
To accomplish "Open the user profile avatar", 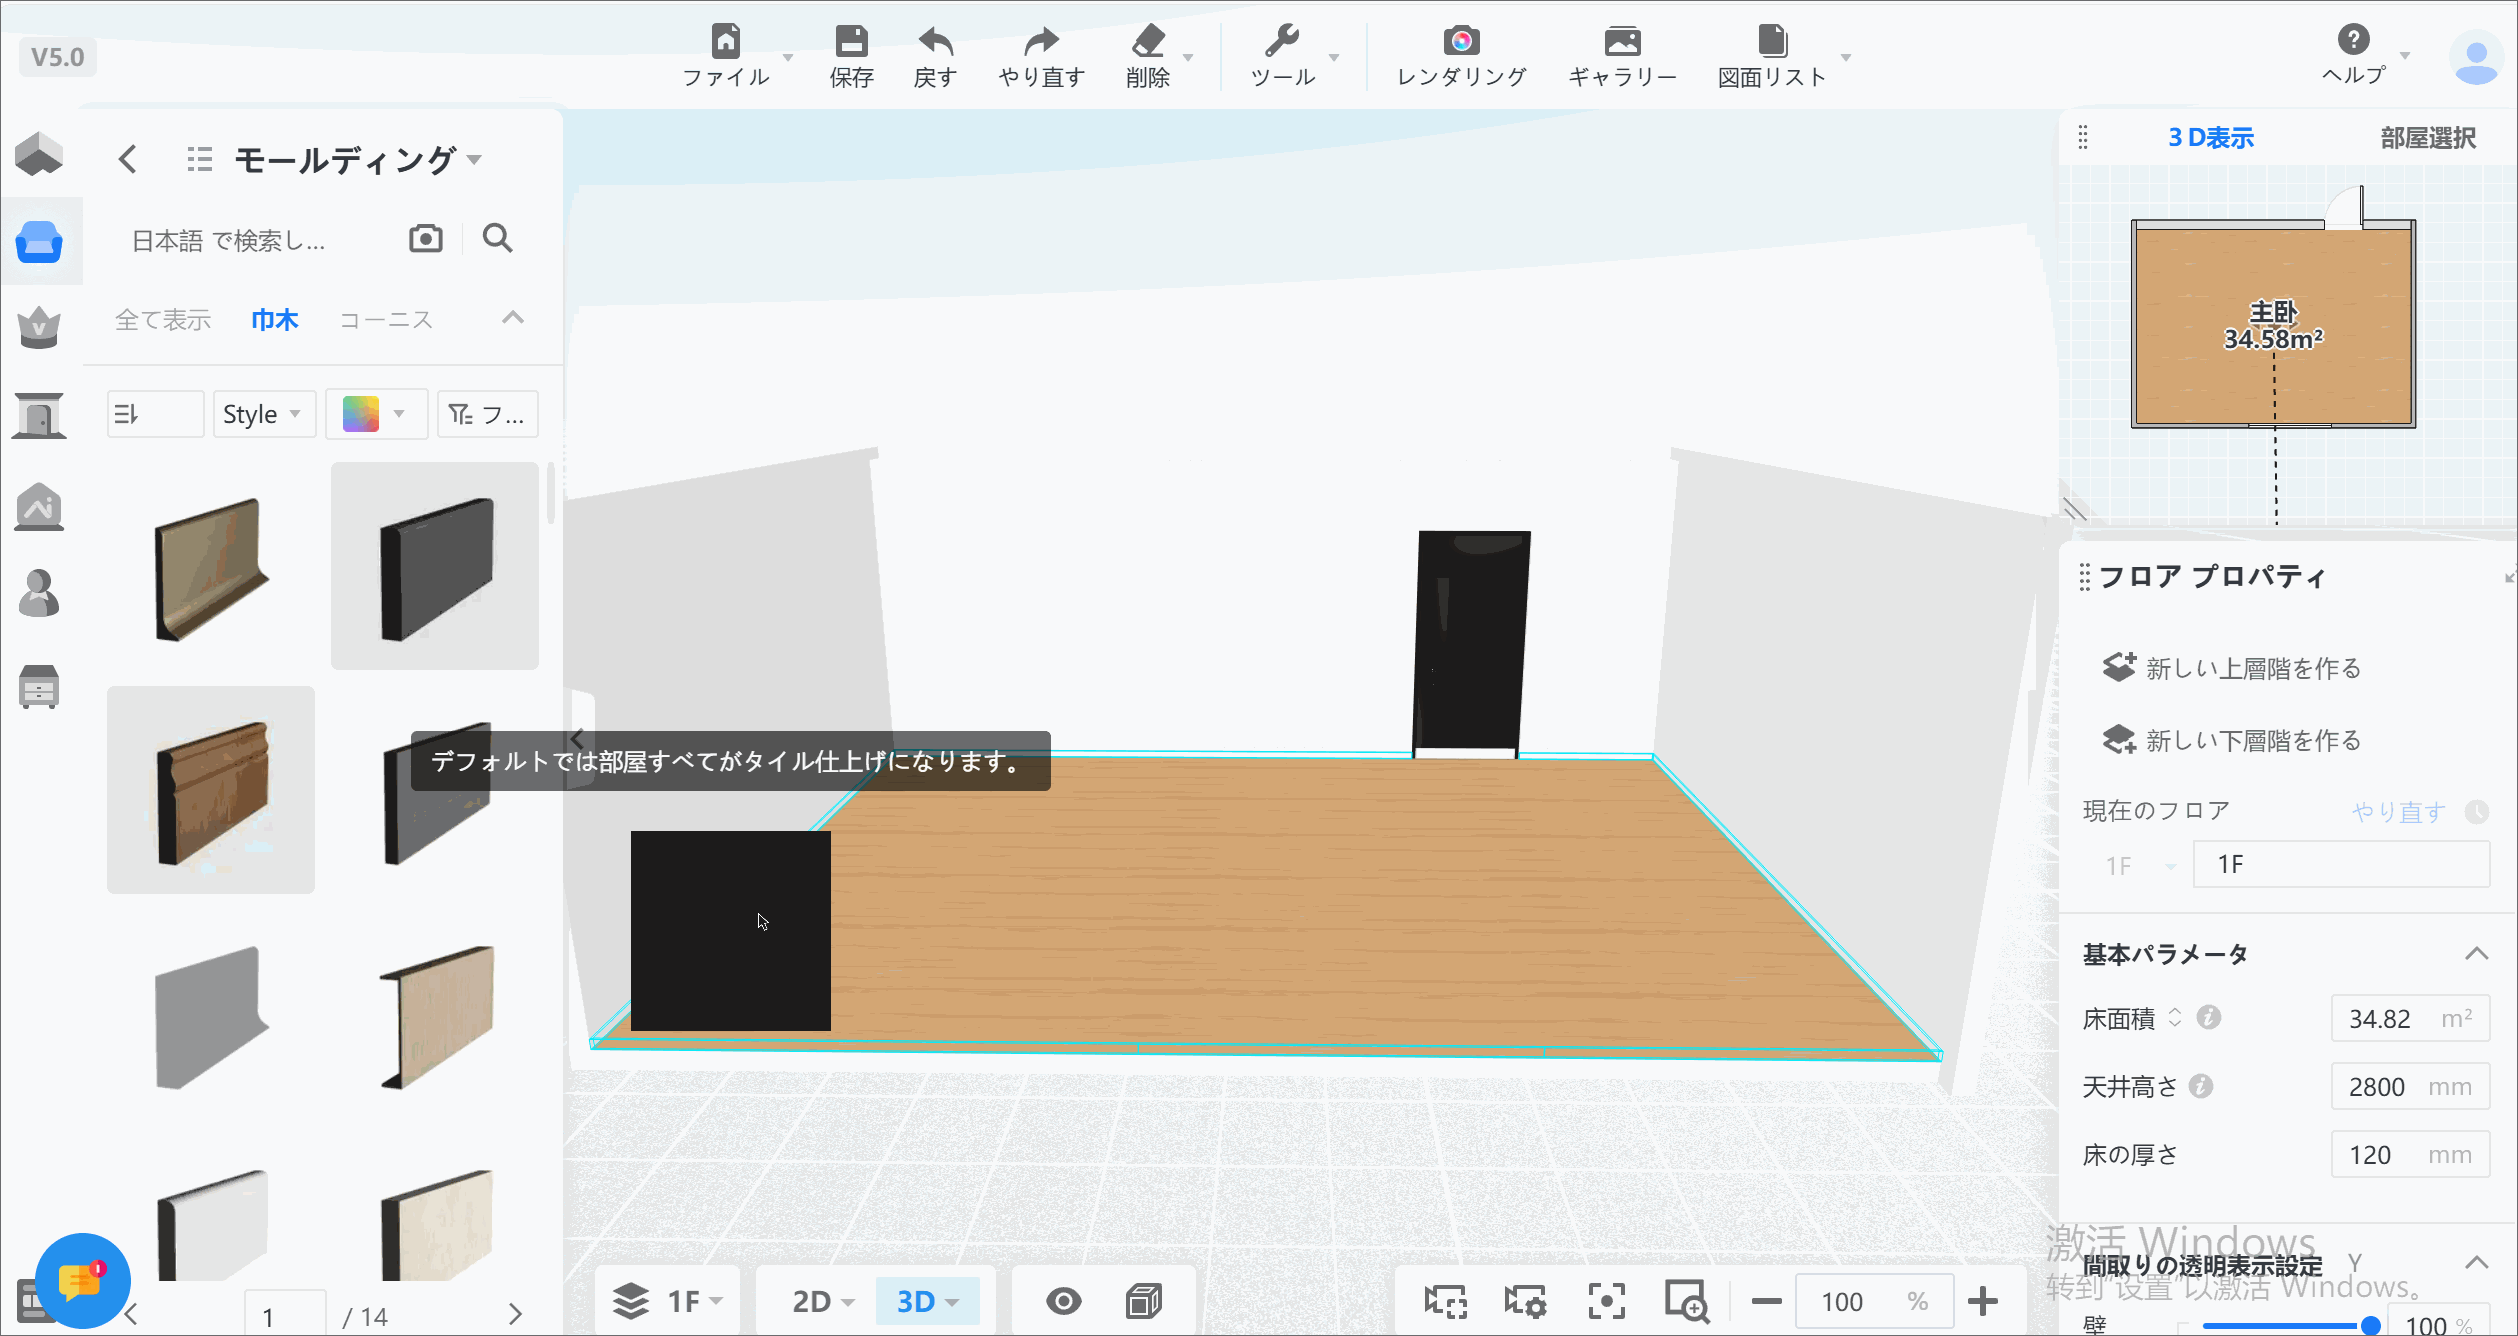I will coord(2476,57).
